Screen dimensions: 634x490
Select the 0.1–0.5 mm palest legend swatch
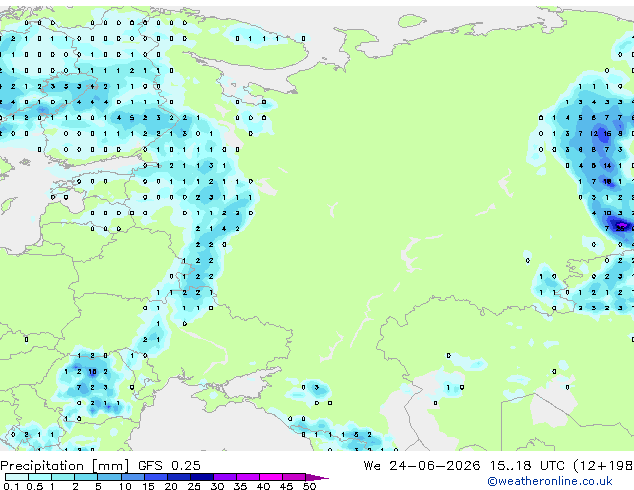tap(17, 477)
